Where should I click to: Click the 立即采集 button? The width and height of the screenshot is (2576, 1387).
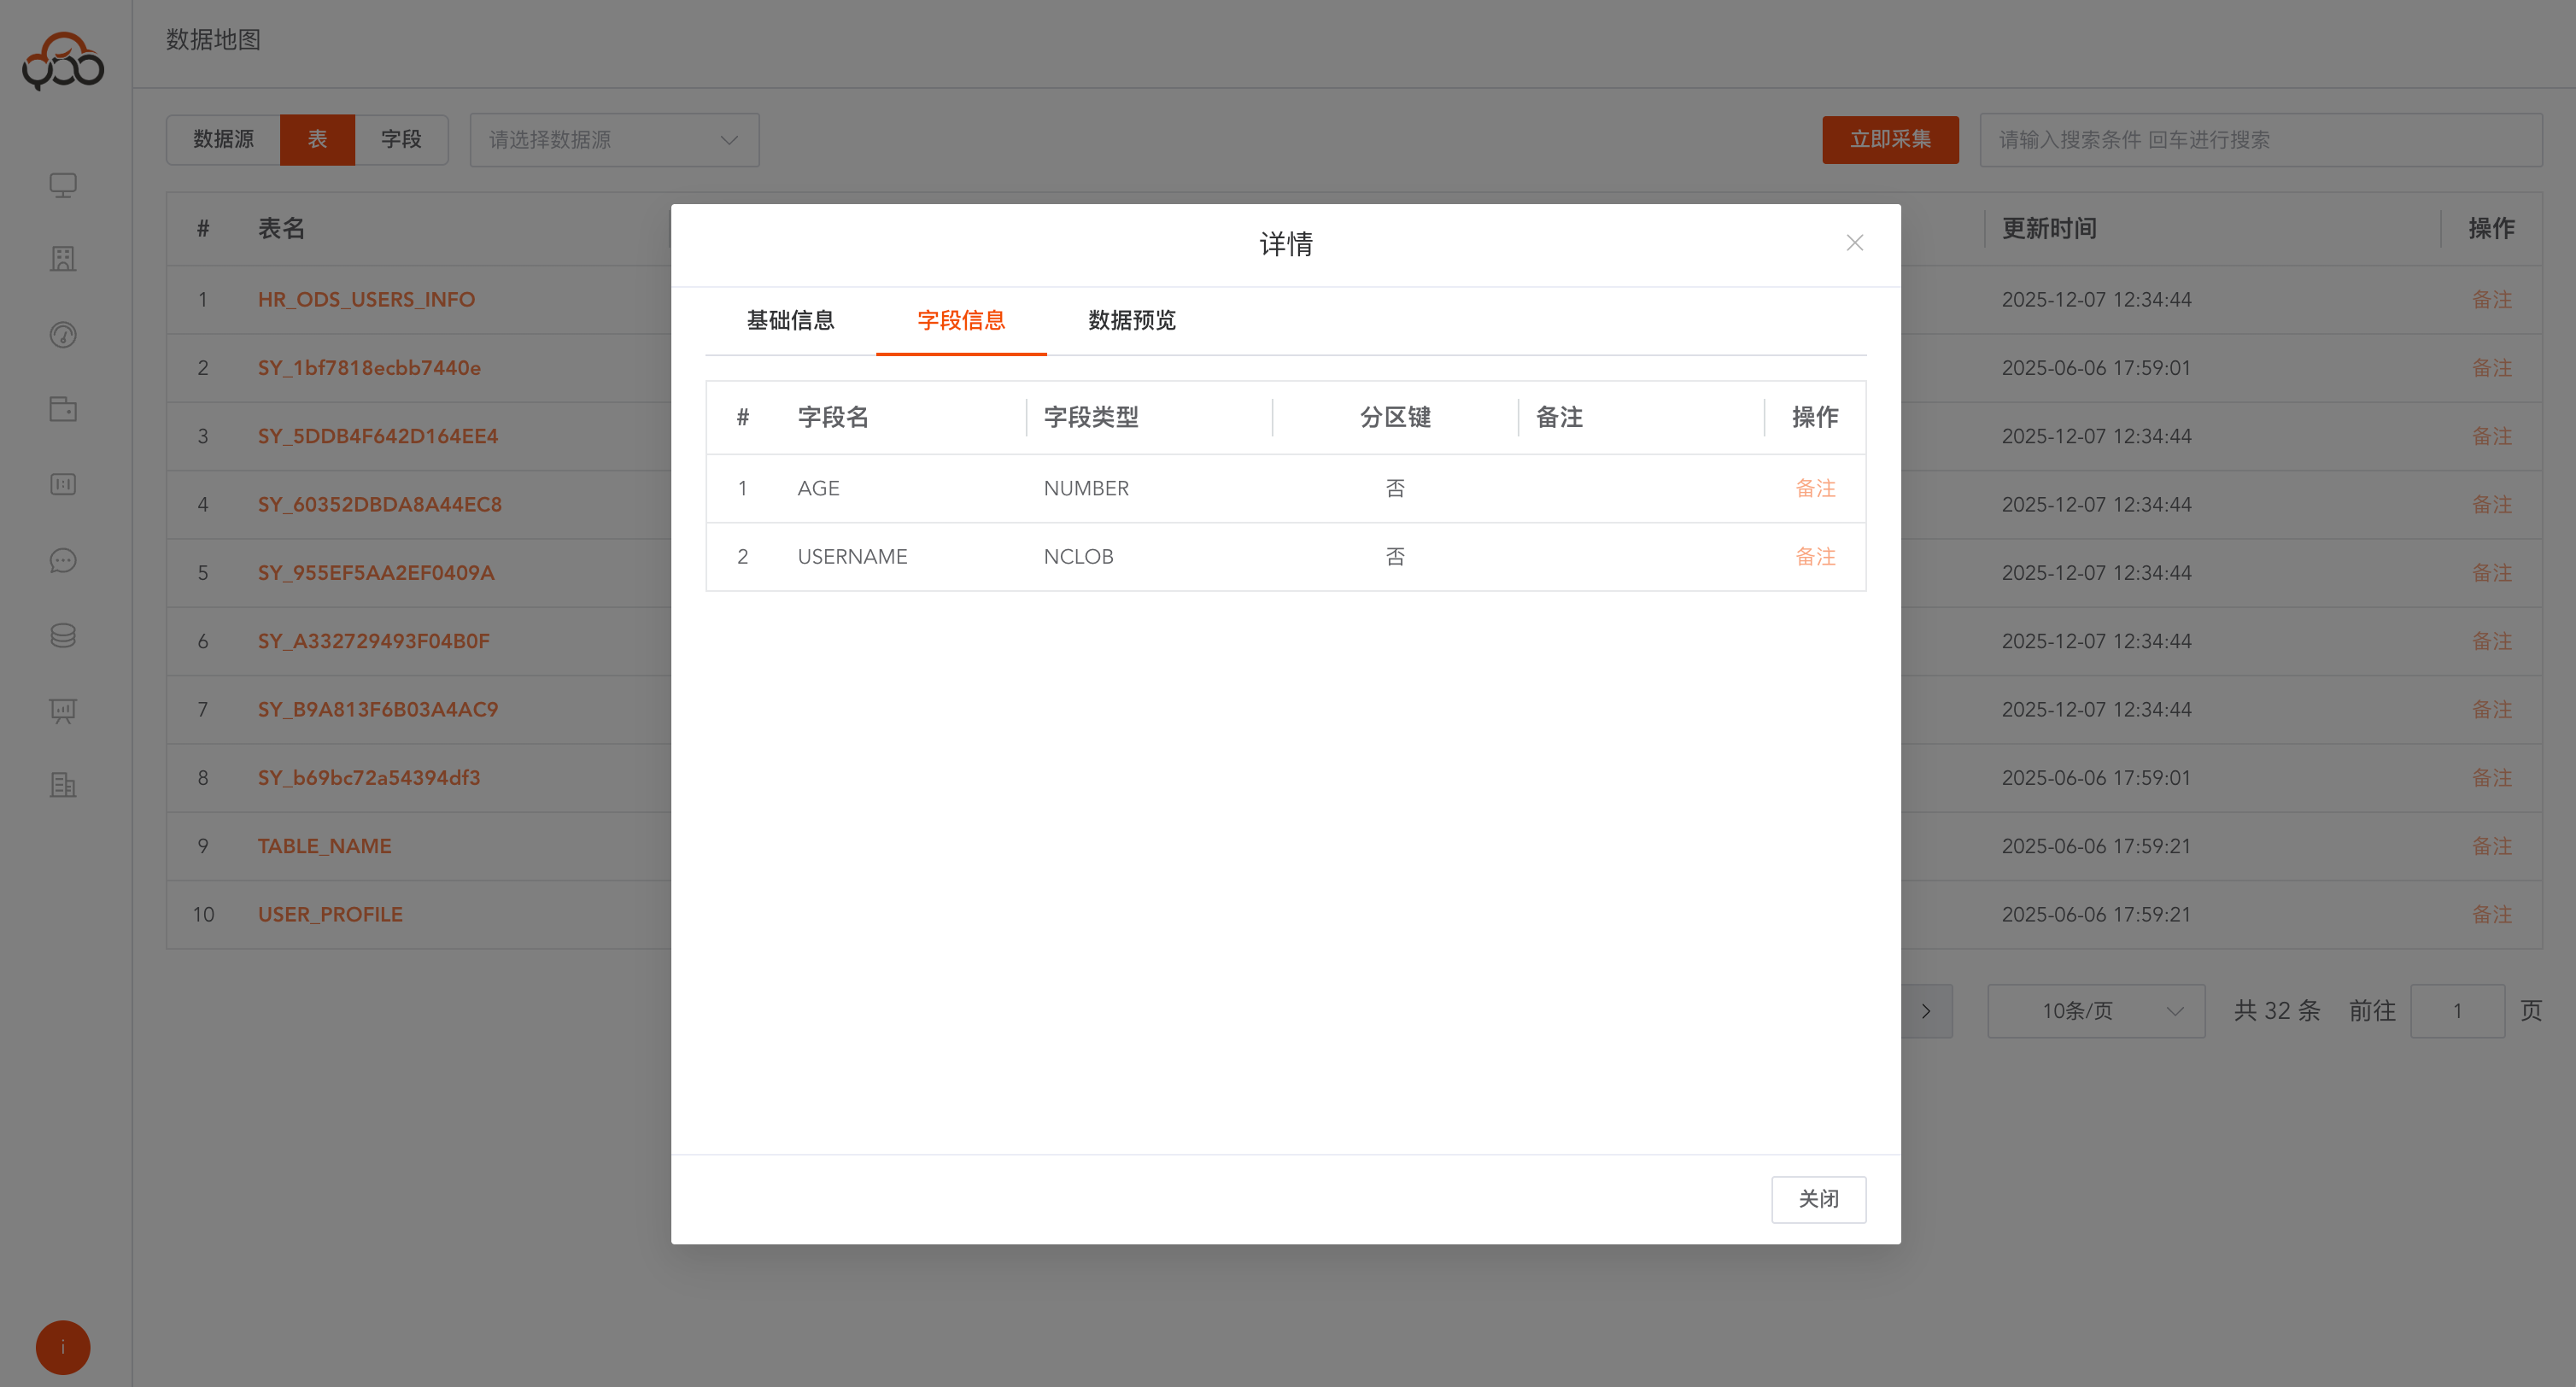coord(1890,140)
